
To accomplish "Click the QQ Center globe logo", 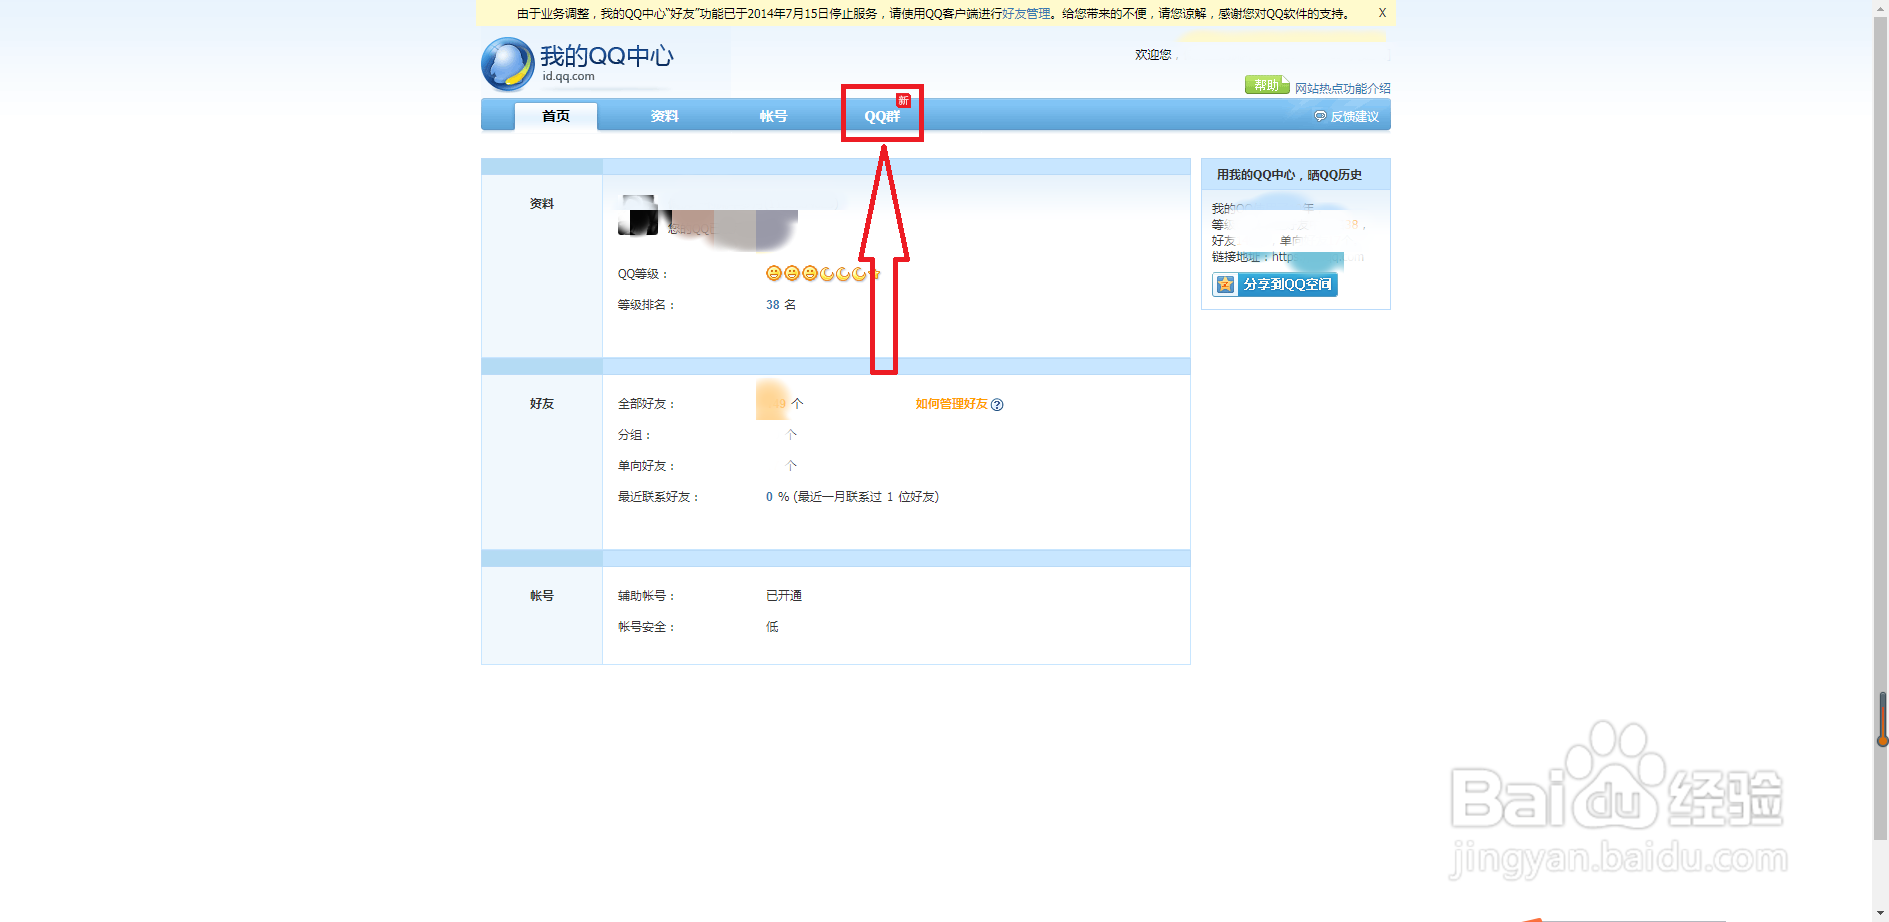I will 508,64.
